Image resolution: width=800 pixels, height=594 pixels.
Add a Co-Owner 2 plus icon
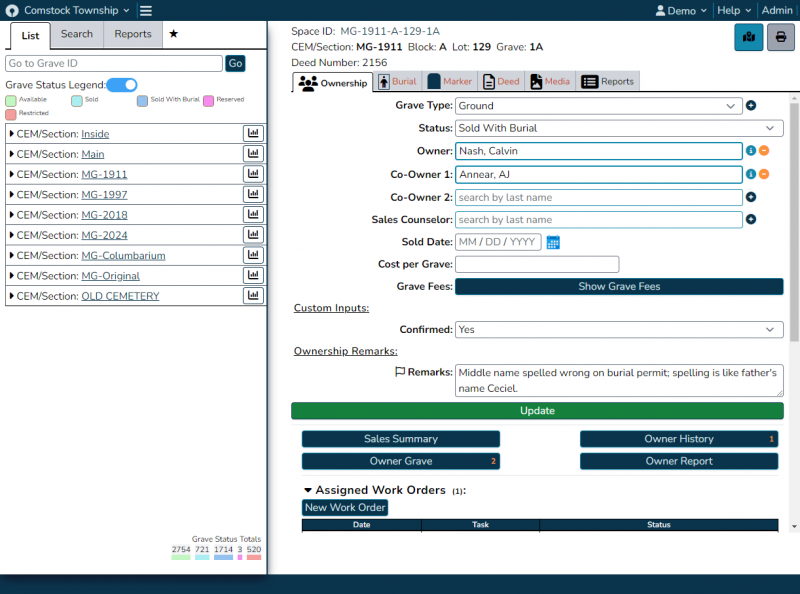(751, 197)
